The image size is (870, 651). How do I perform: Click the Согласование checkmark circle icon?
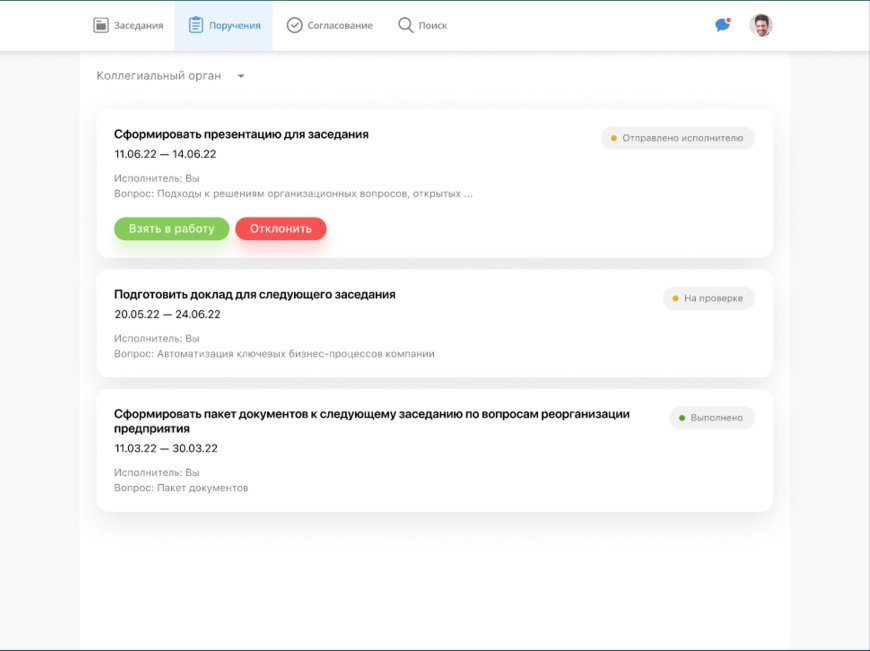point(294,26)
